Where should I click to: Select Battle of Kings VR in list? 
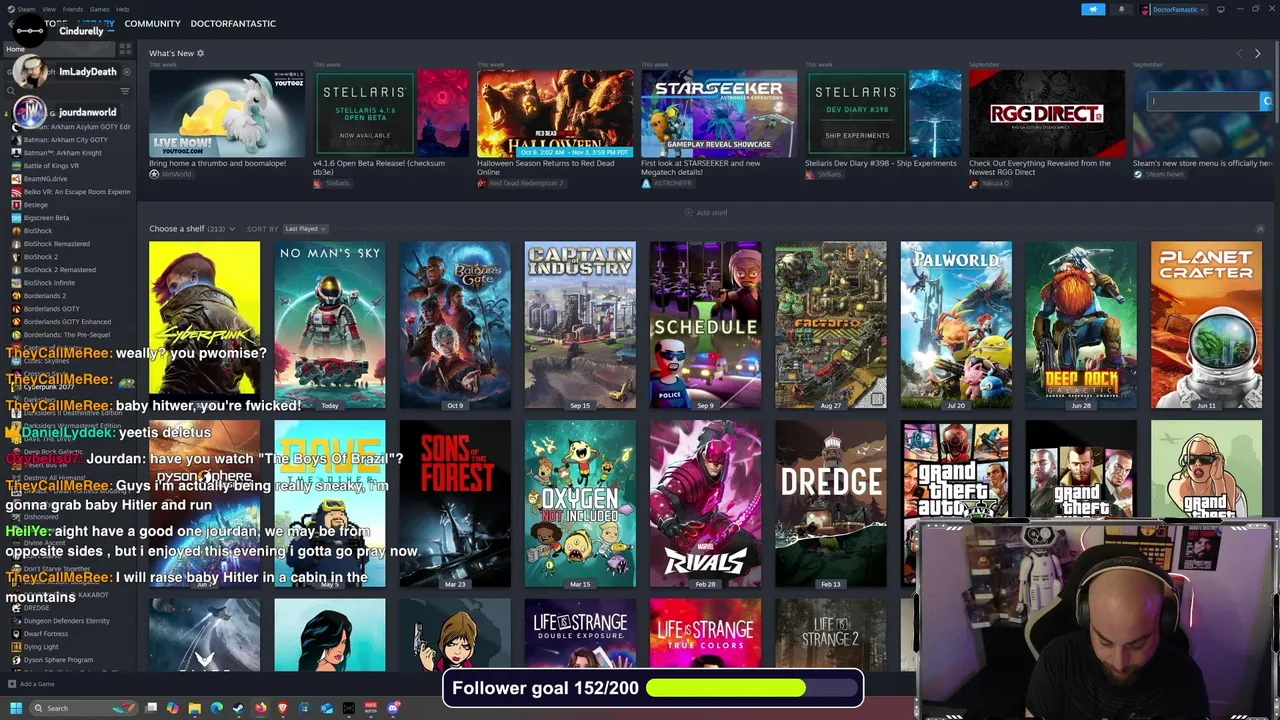pos(68,166)
